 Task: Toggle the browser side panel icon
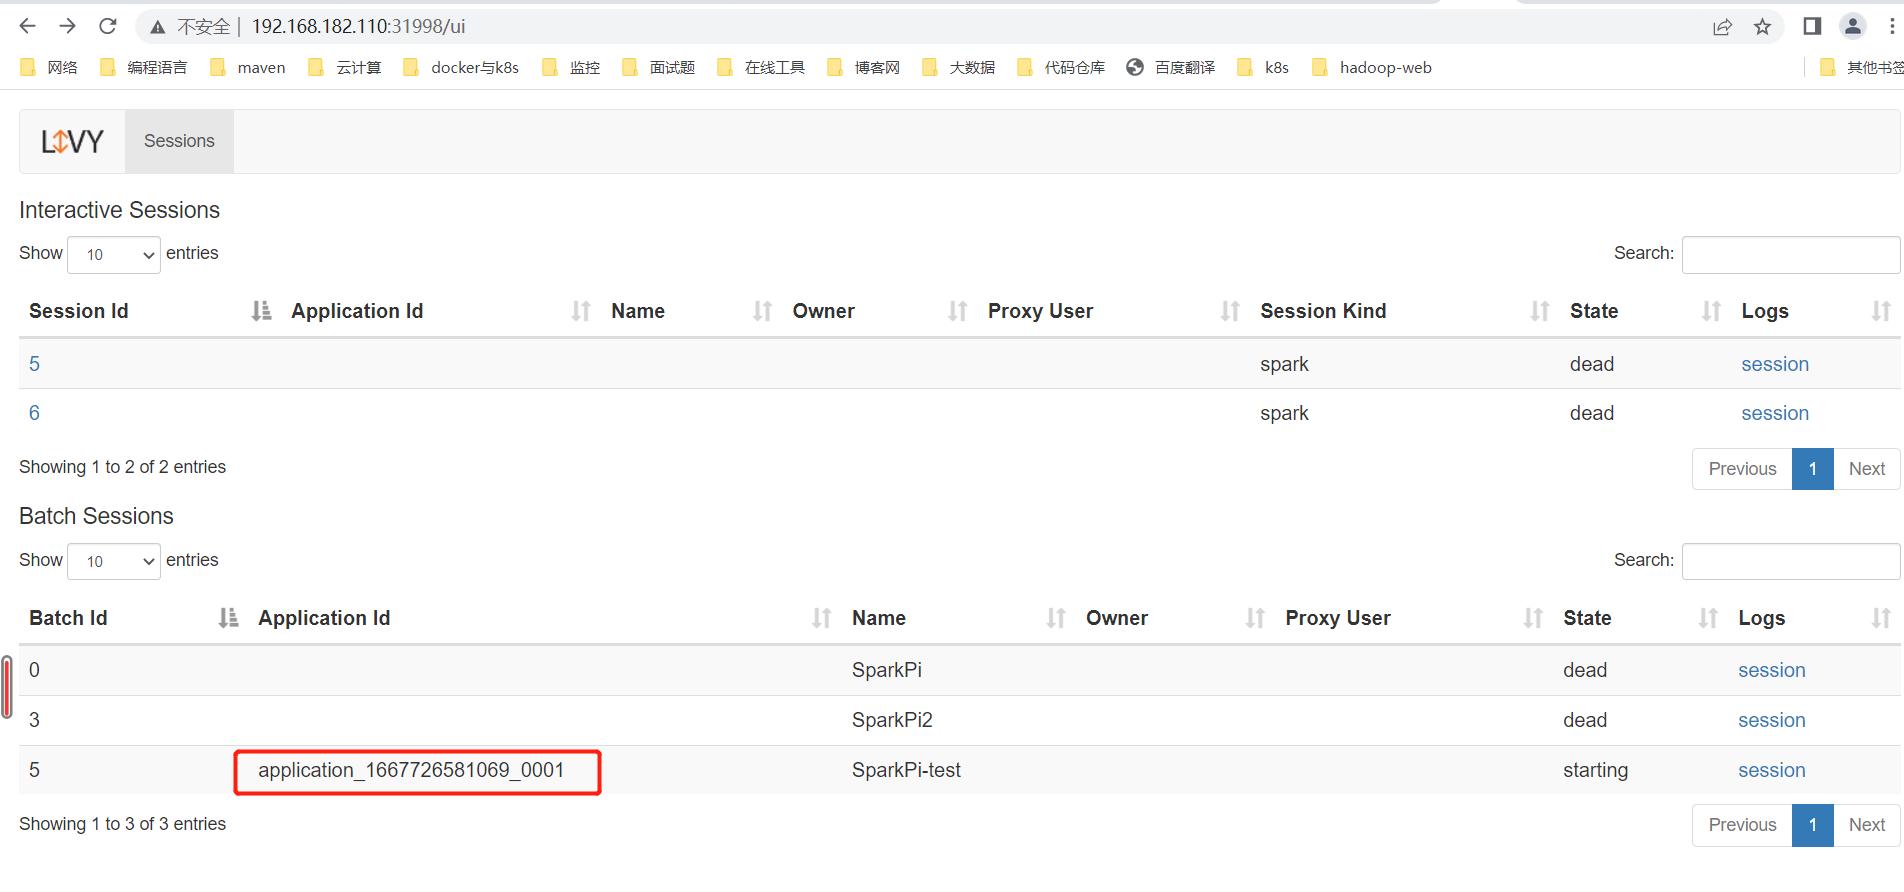click(x=1812, y=26)
